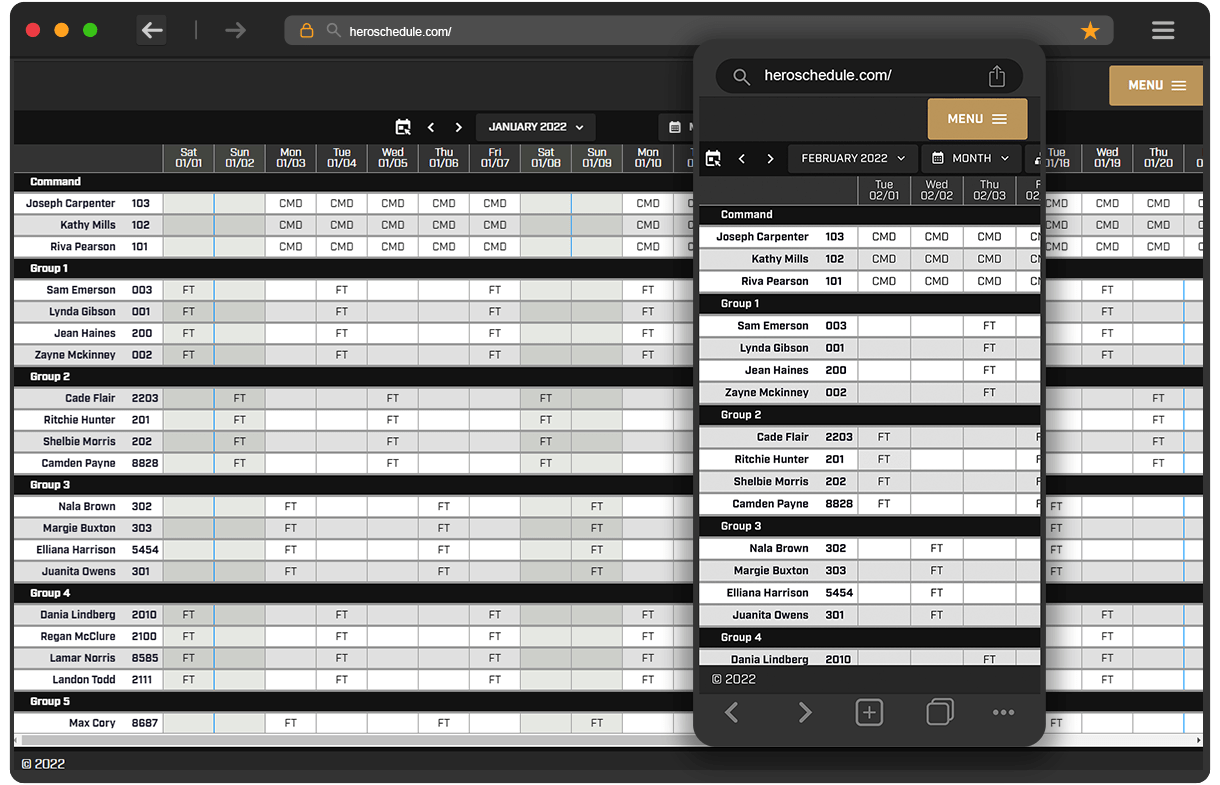Click the browser back arrow button
The image size is (1220, 785).
(x=152, y=30)
